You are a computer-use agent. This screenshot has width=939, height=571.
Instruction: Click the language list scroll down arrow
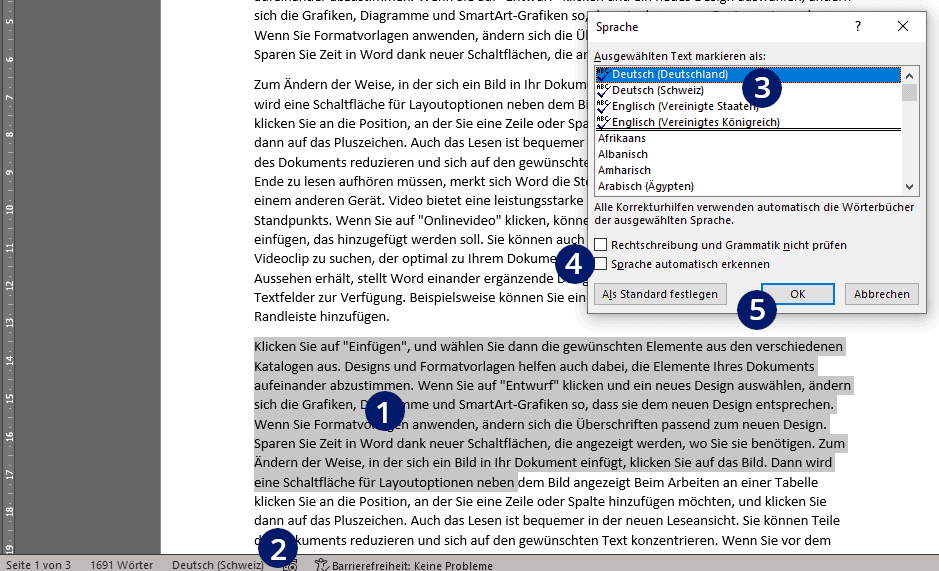pos(909,186)
